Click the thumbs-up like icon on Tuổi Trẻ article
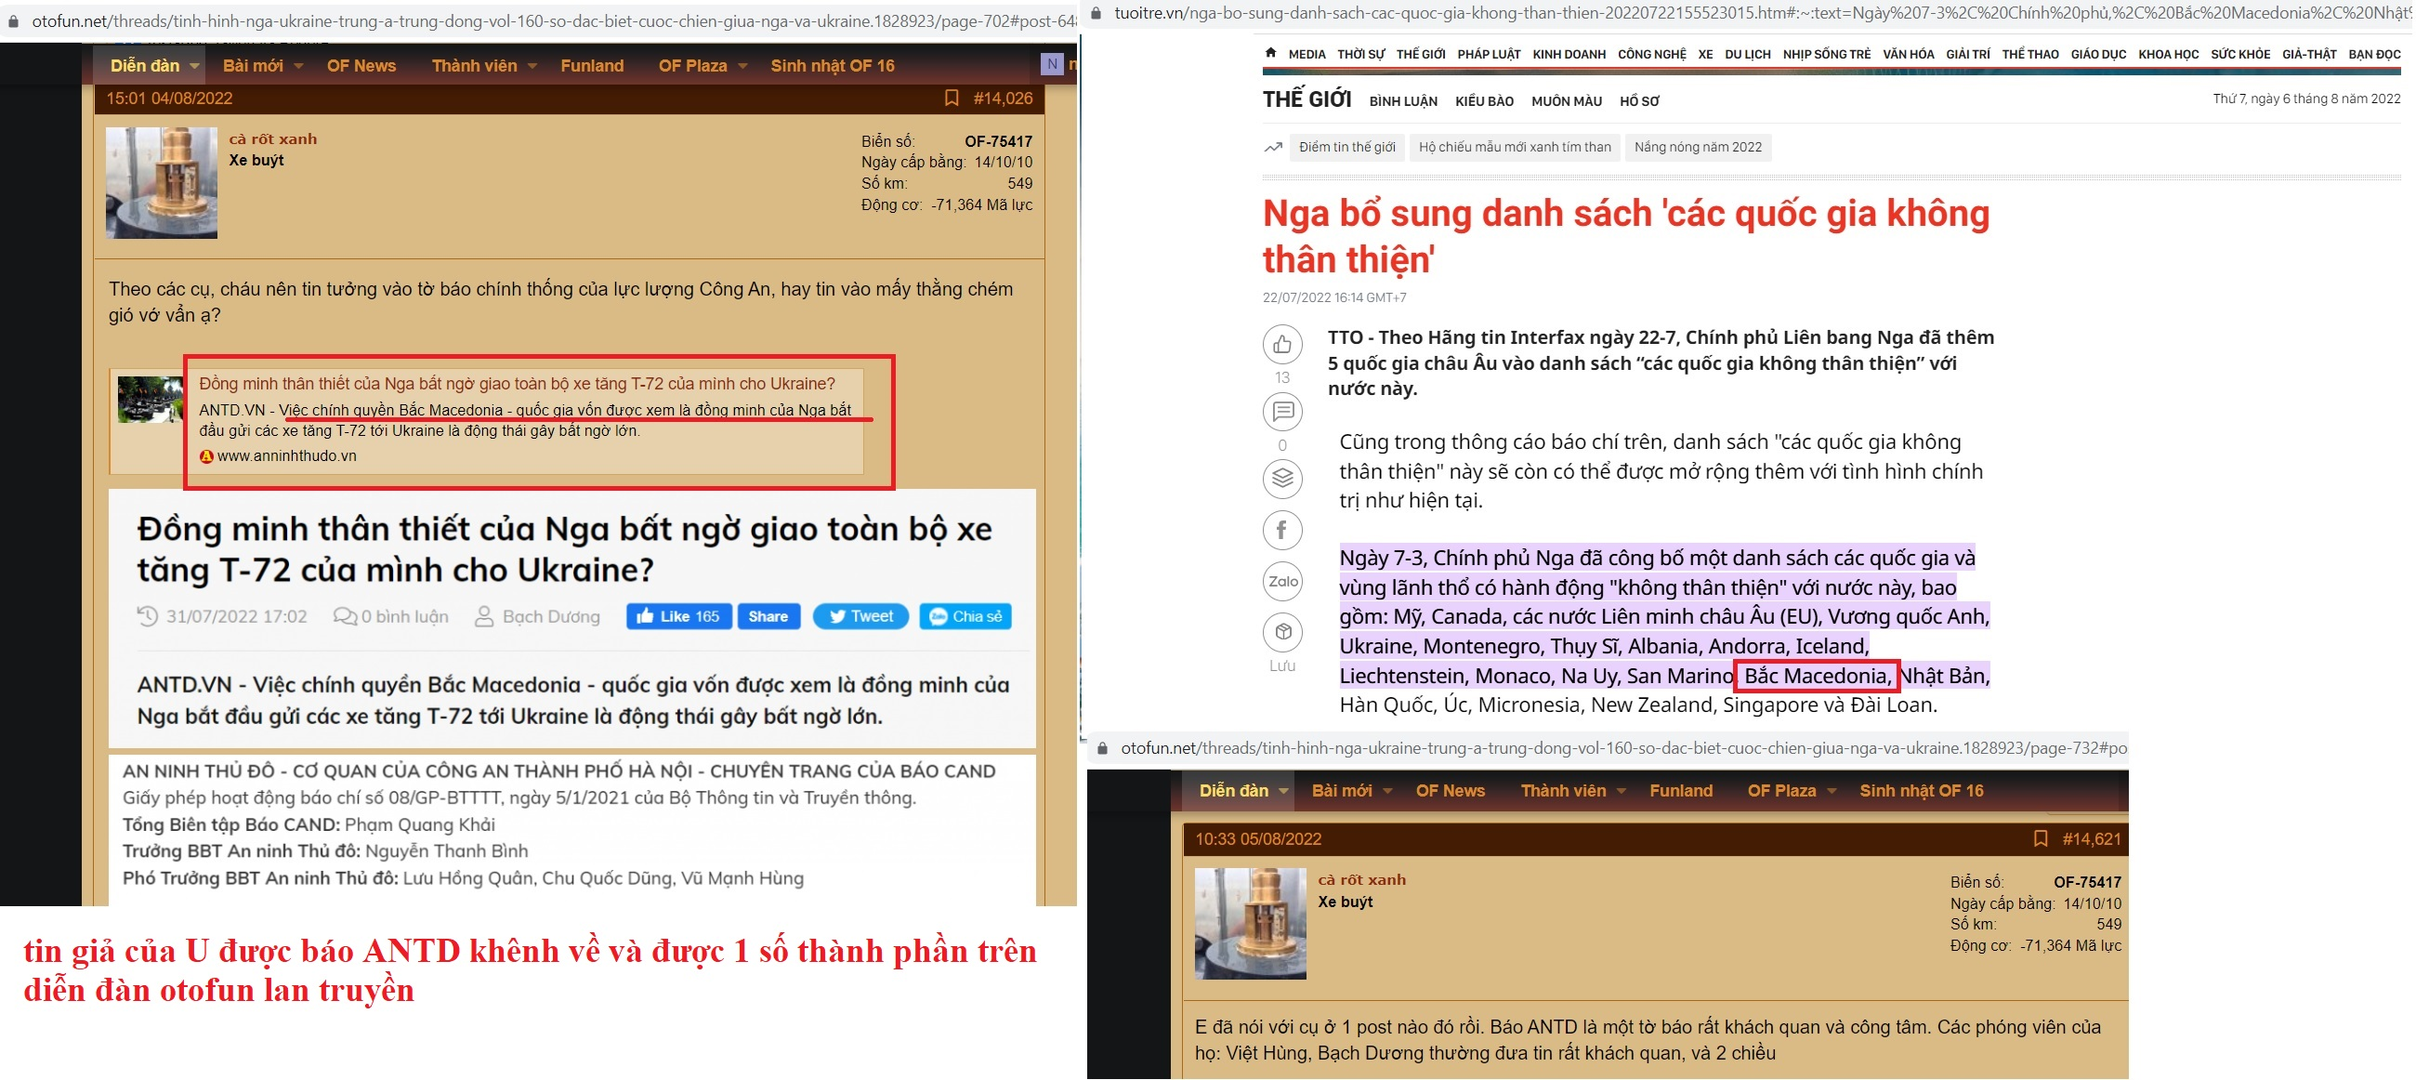 click(x=1282, y=344)
